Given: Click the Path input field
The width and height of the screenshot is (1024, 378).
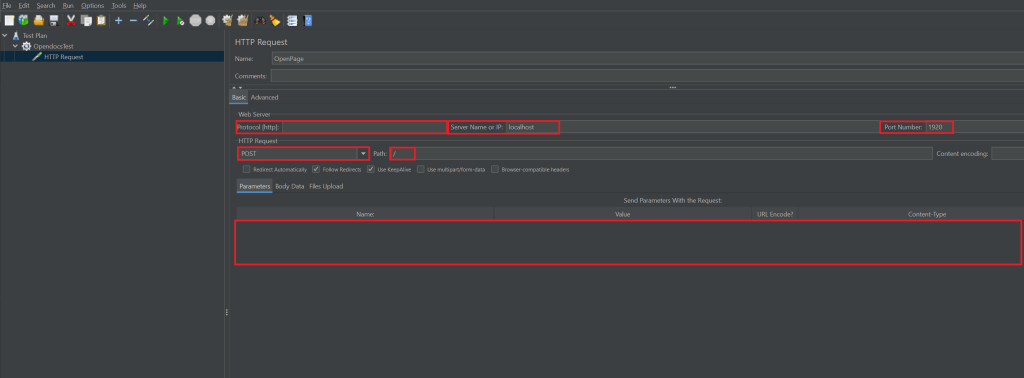Looking at the screenshot, I should [661, 153].
